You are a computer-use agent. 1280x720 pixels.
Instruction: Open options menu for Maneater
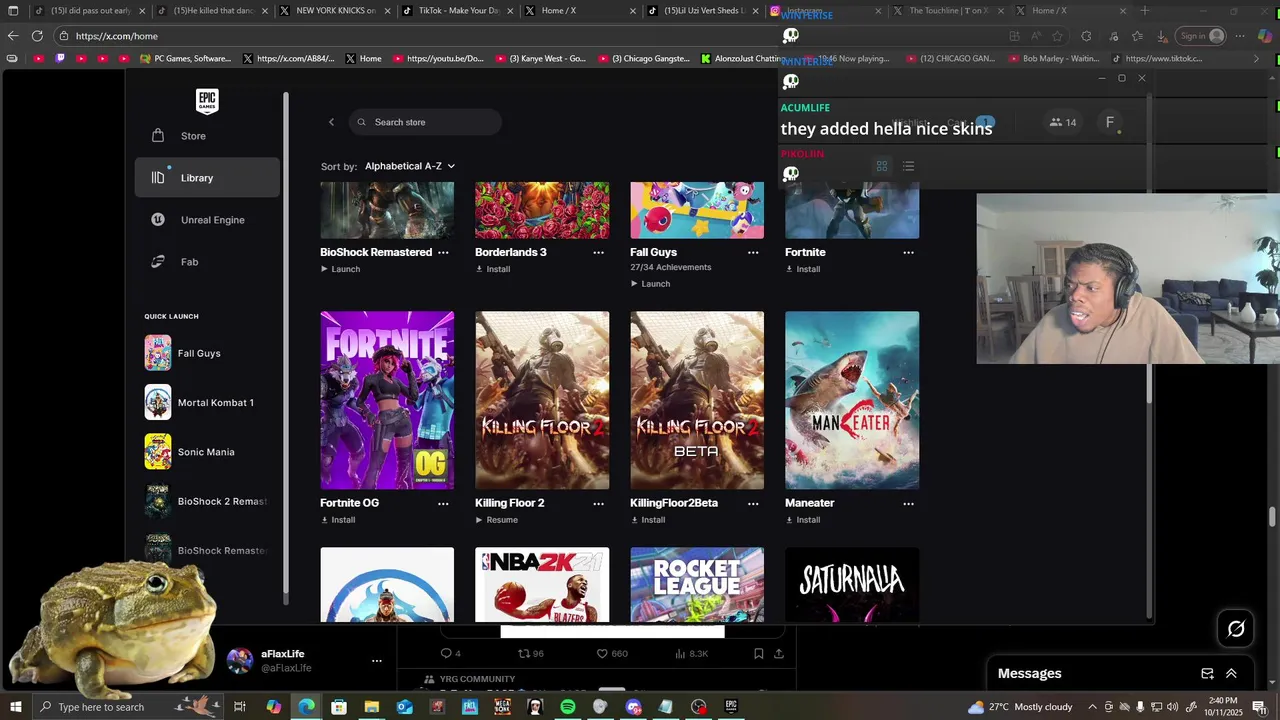click(x=908, y=504)
